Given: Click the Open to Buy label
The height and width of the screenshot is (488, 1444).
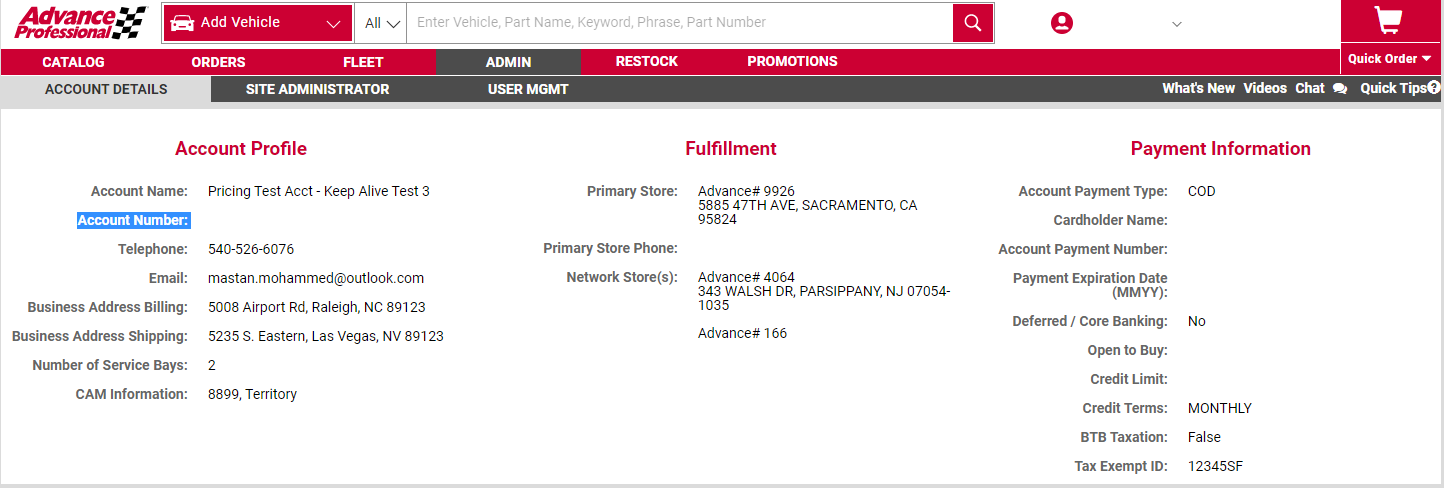Looking at the screenshot, I should (1128, 350).
